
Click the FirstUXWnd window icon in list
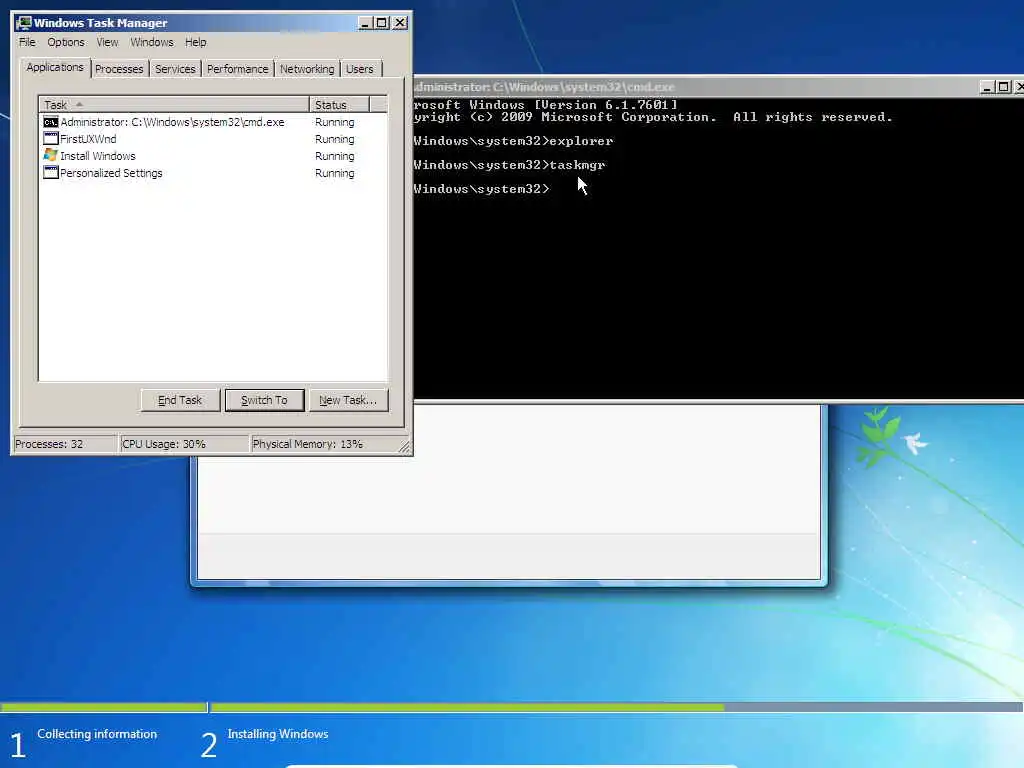coord(50,139)
